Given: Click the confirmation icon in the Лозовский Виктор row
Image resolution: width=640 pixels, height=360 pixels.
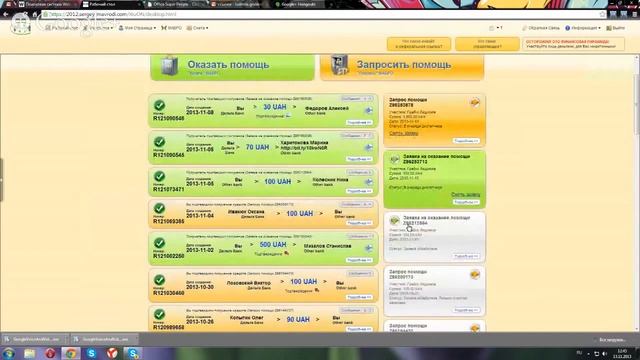Looking at the screenshot, I should [x=317, y=291].
